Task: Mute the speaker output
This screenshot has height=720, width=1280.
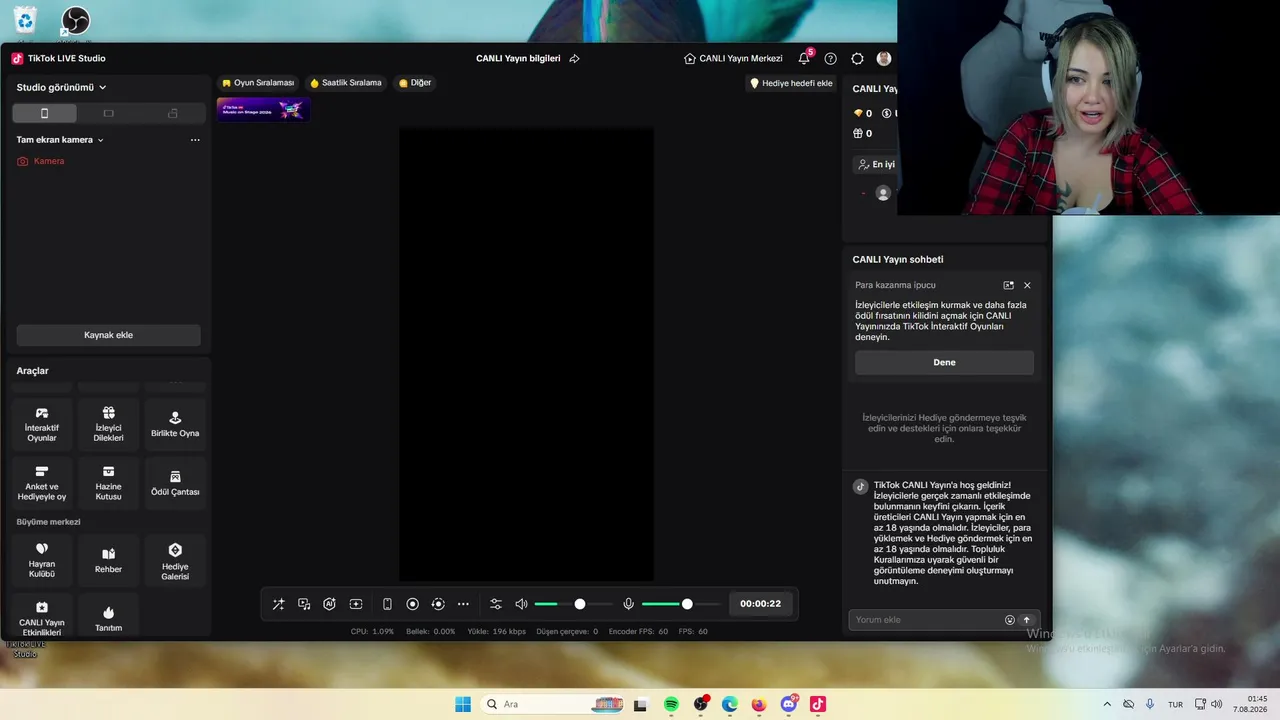Action: (521, 604)
